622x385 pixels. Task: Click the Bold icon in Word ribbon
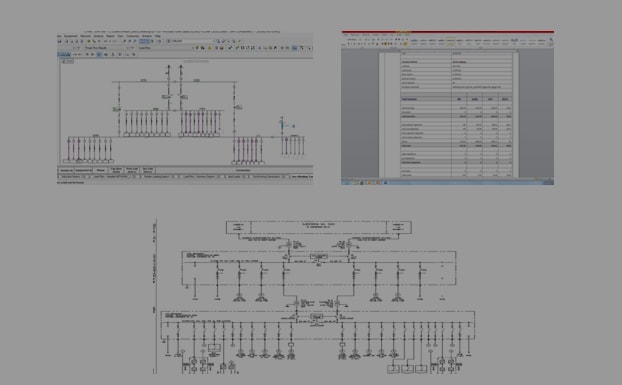(348, 44)
